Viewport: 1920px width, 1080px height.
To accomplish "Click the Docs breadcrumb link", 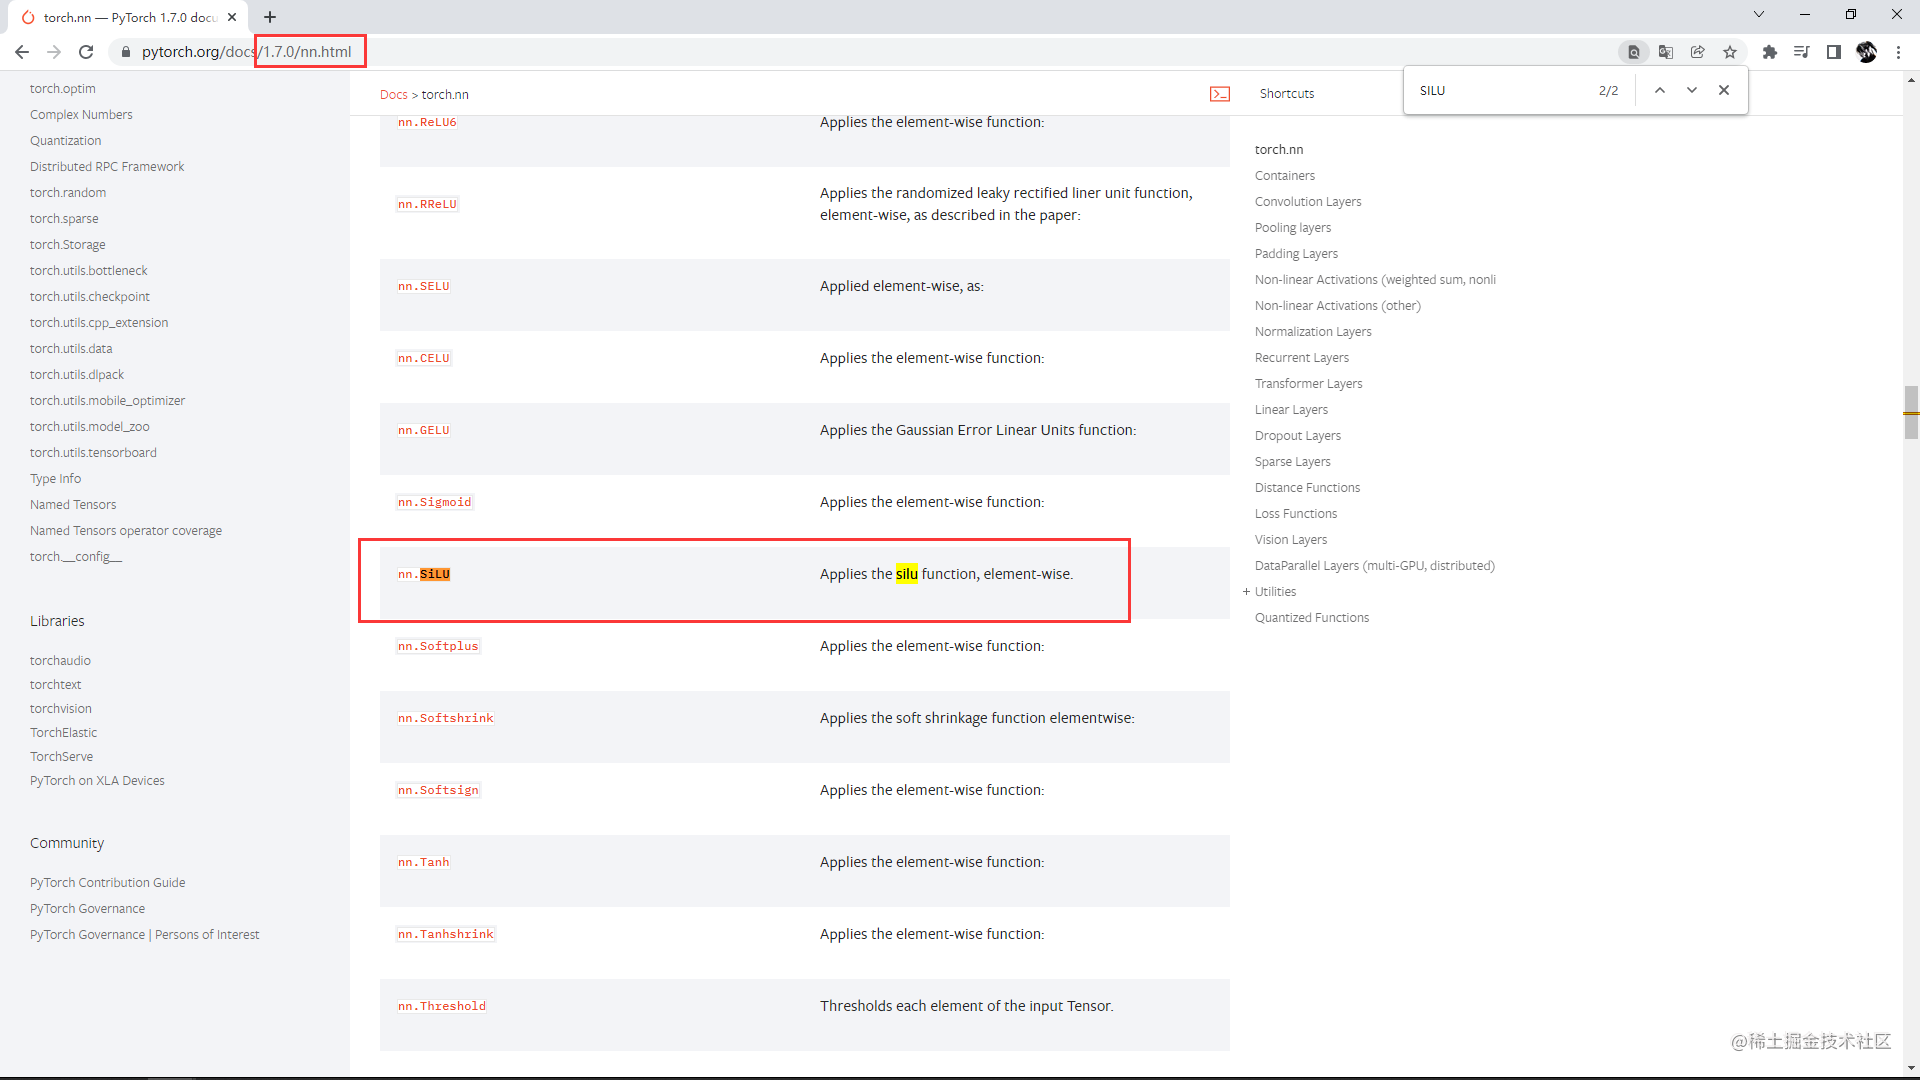I will point(393,95).
